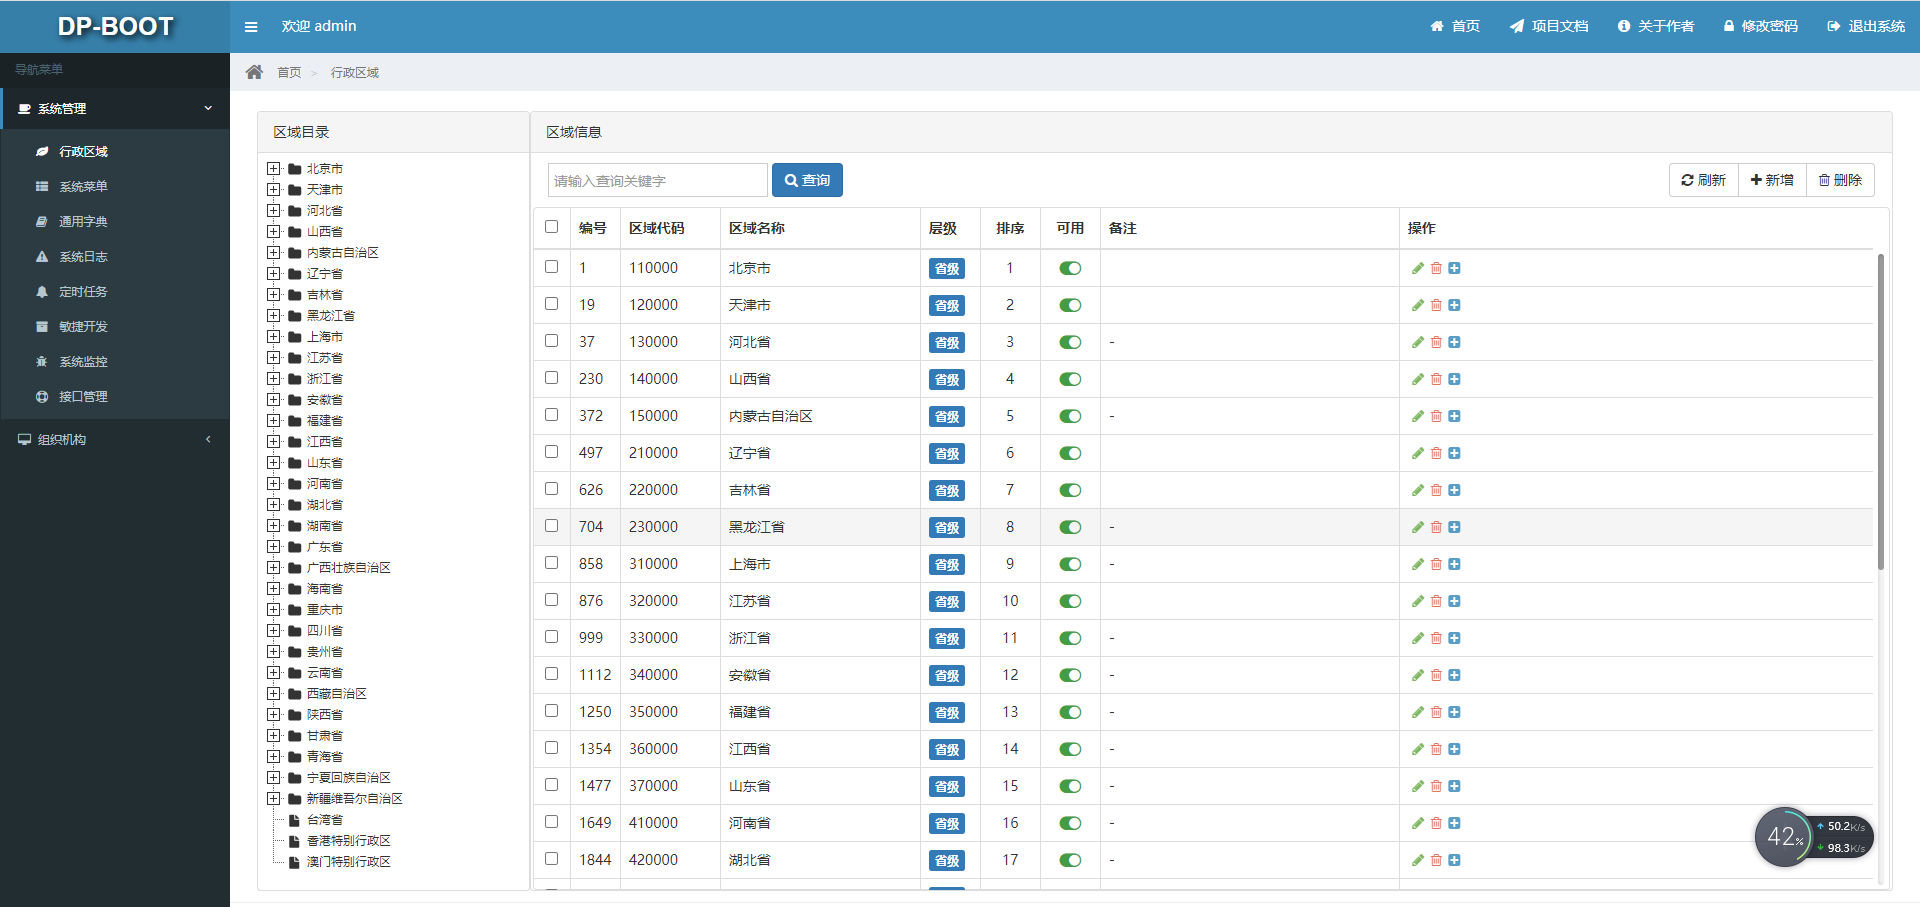Toggle the 可用 switch for 山西省
This screenshot has height=907, width=1920.
[1070, 379]
